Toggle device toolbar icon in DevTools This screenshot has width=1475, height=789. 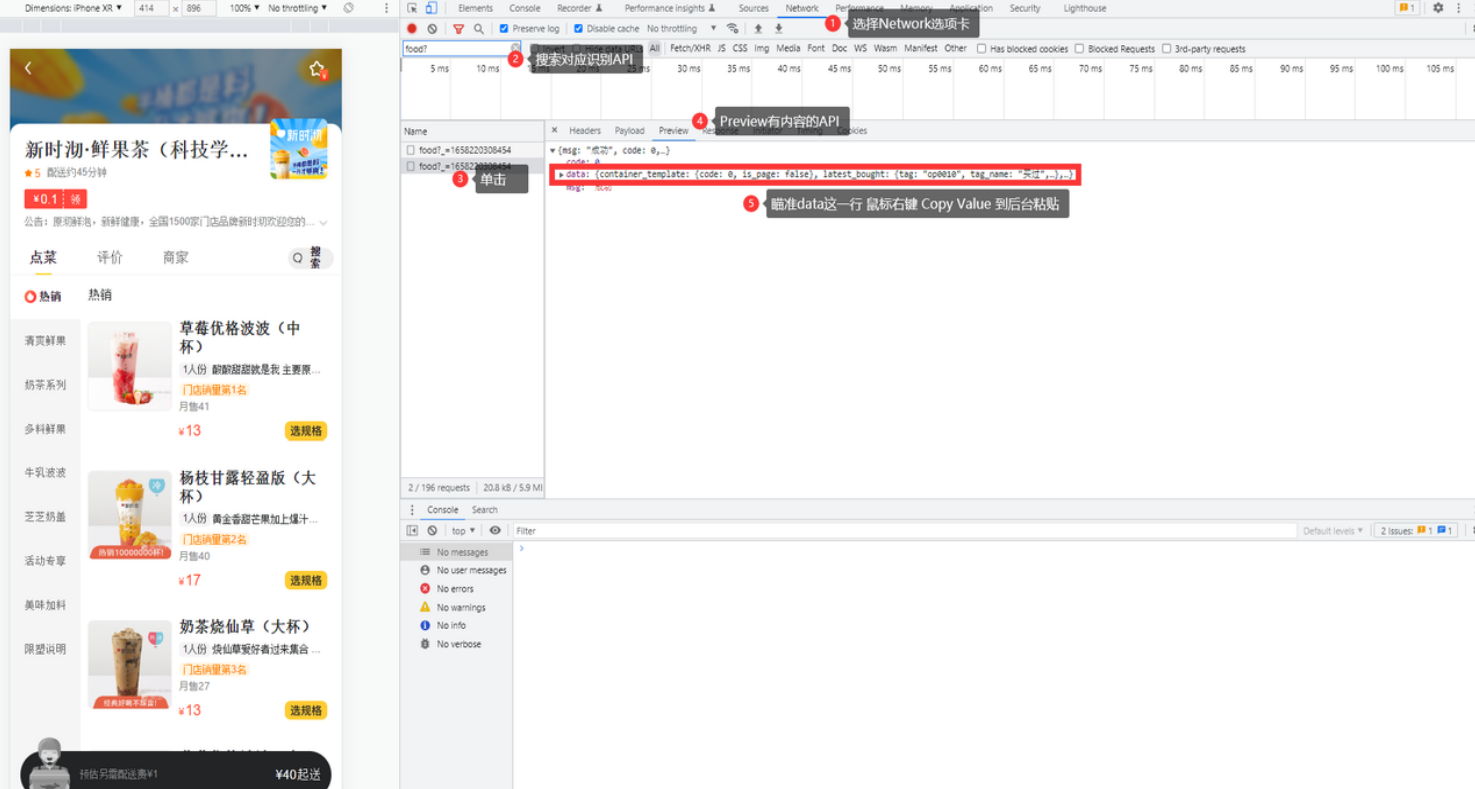click(x=431, y=8)
